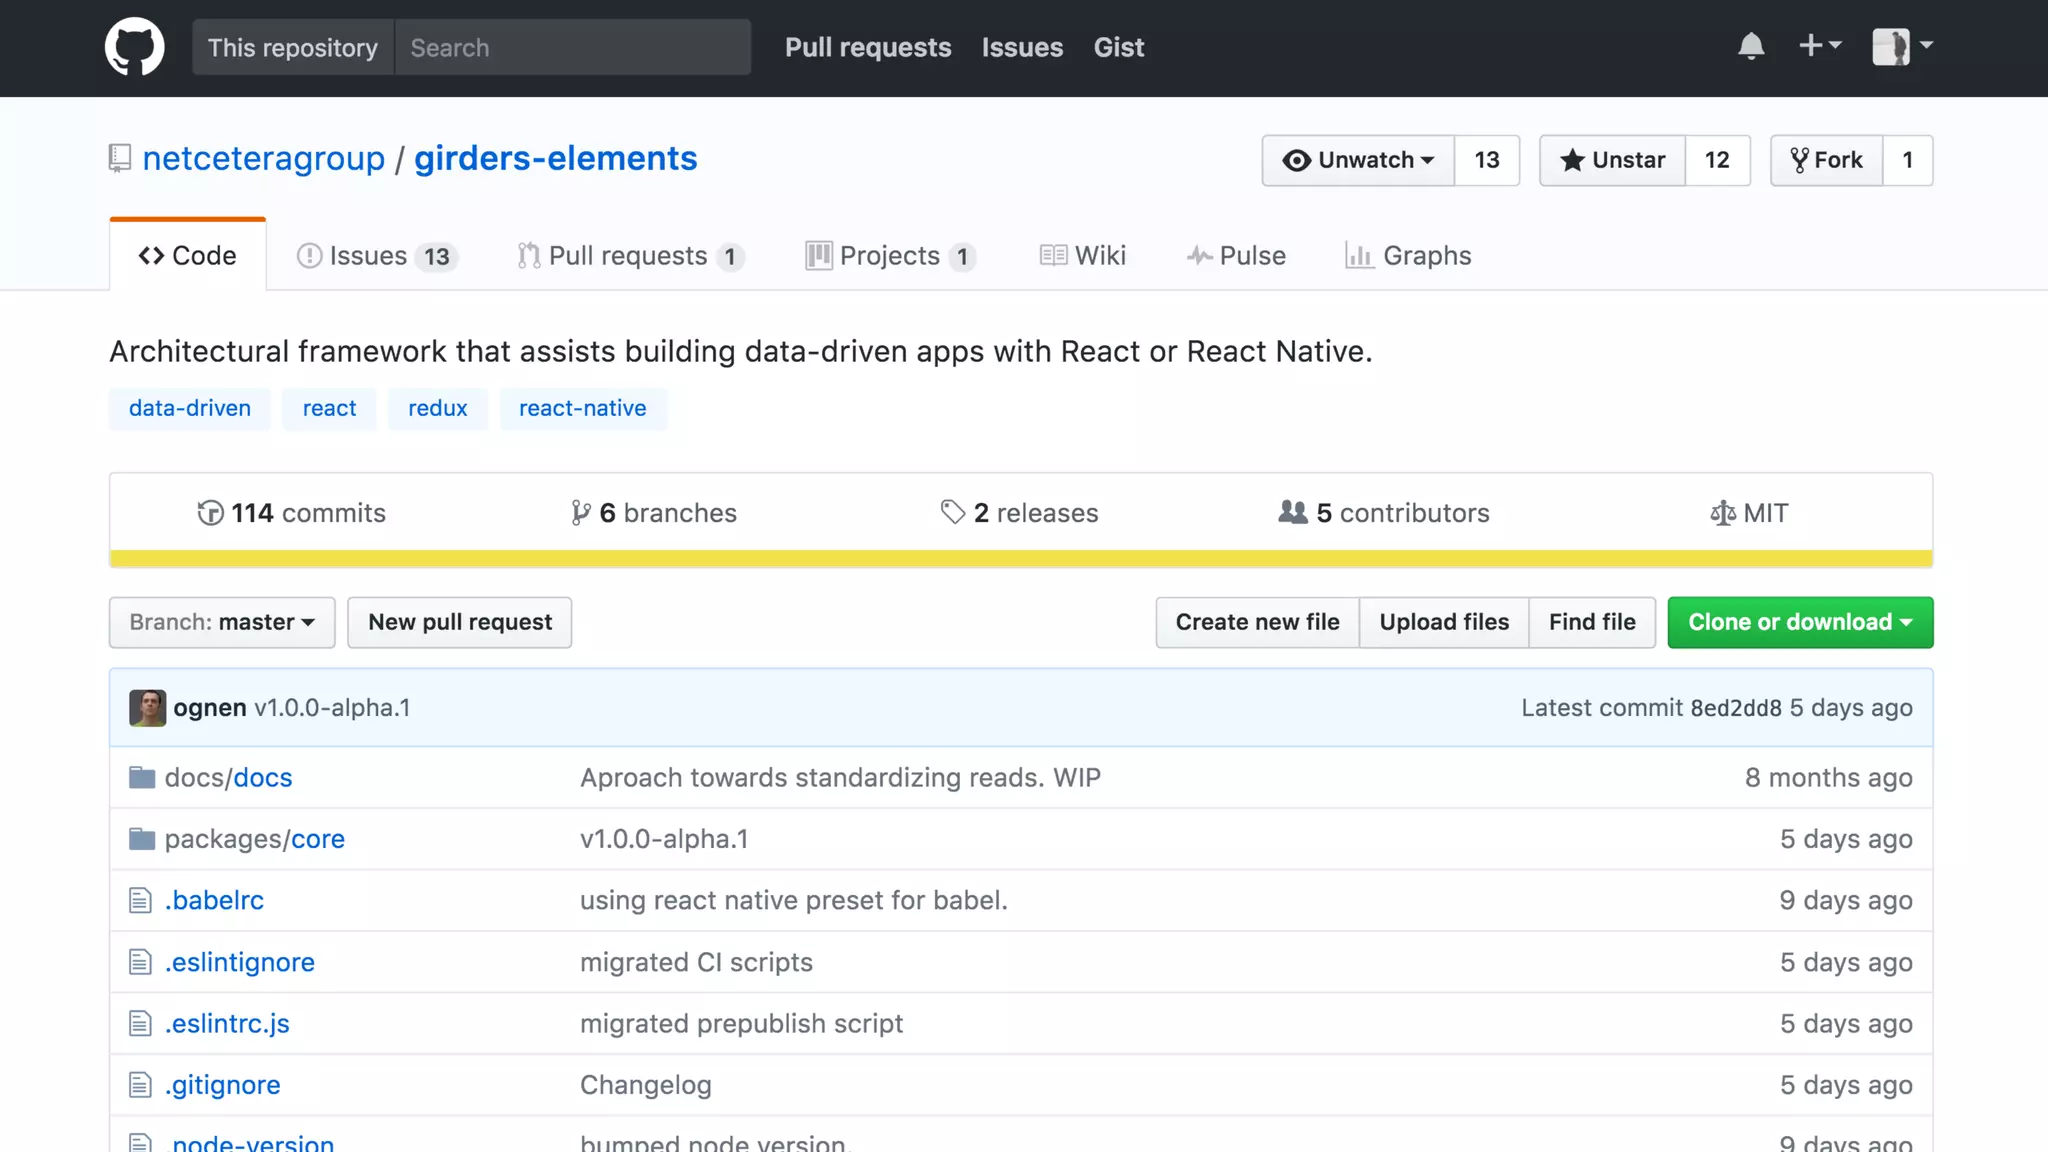Click the MIT license scale icon

[1722, 513]
